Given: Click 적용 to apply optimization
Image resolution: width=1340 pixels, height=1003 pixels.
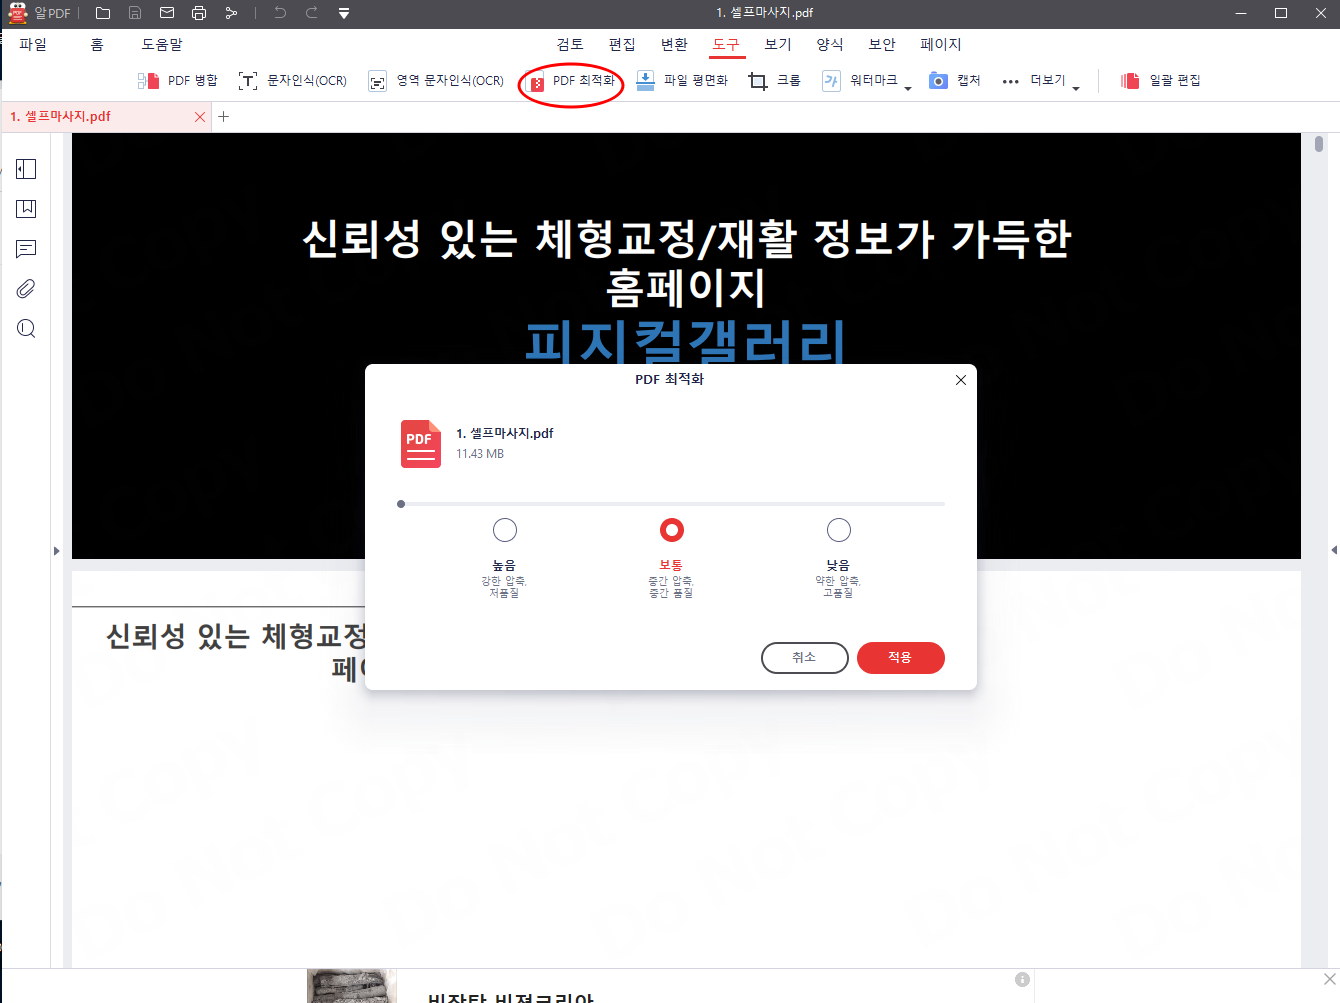Looking at the screenshot, I should [901, 658].
